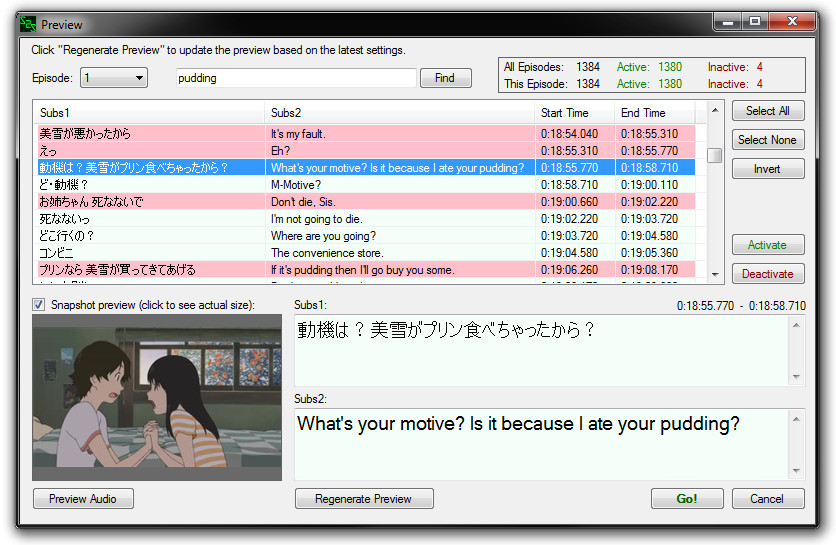This screenshot has width=836, height=545.
Task: Click the Select All button
Action: point(768,111)
